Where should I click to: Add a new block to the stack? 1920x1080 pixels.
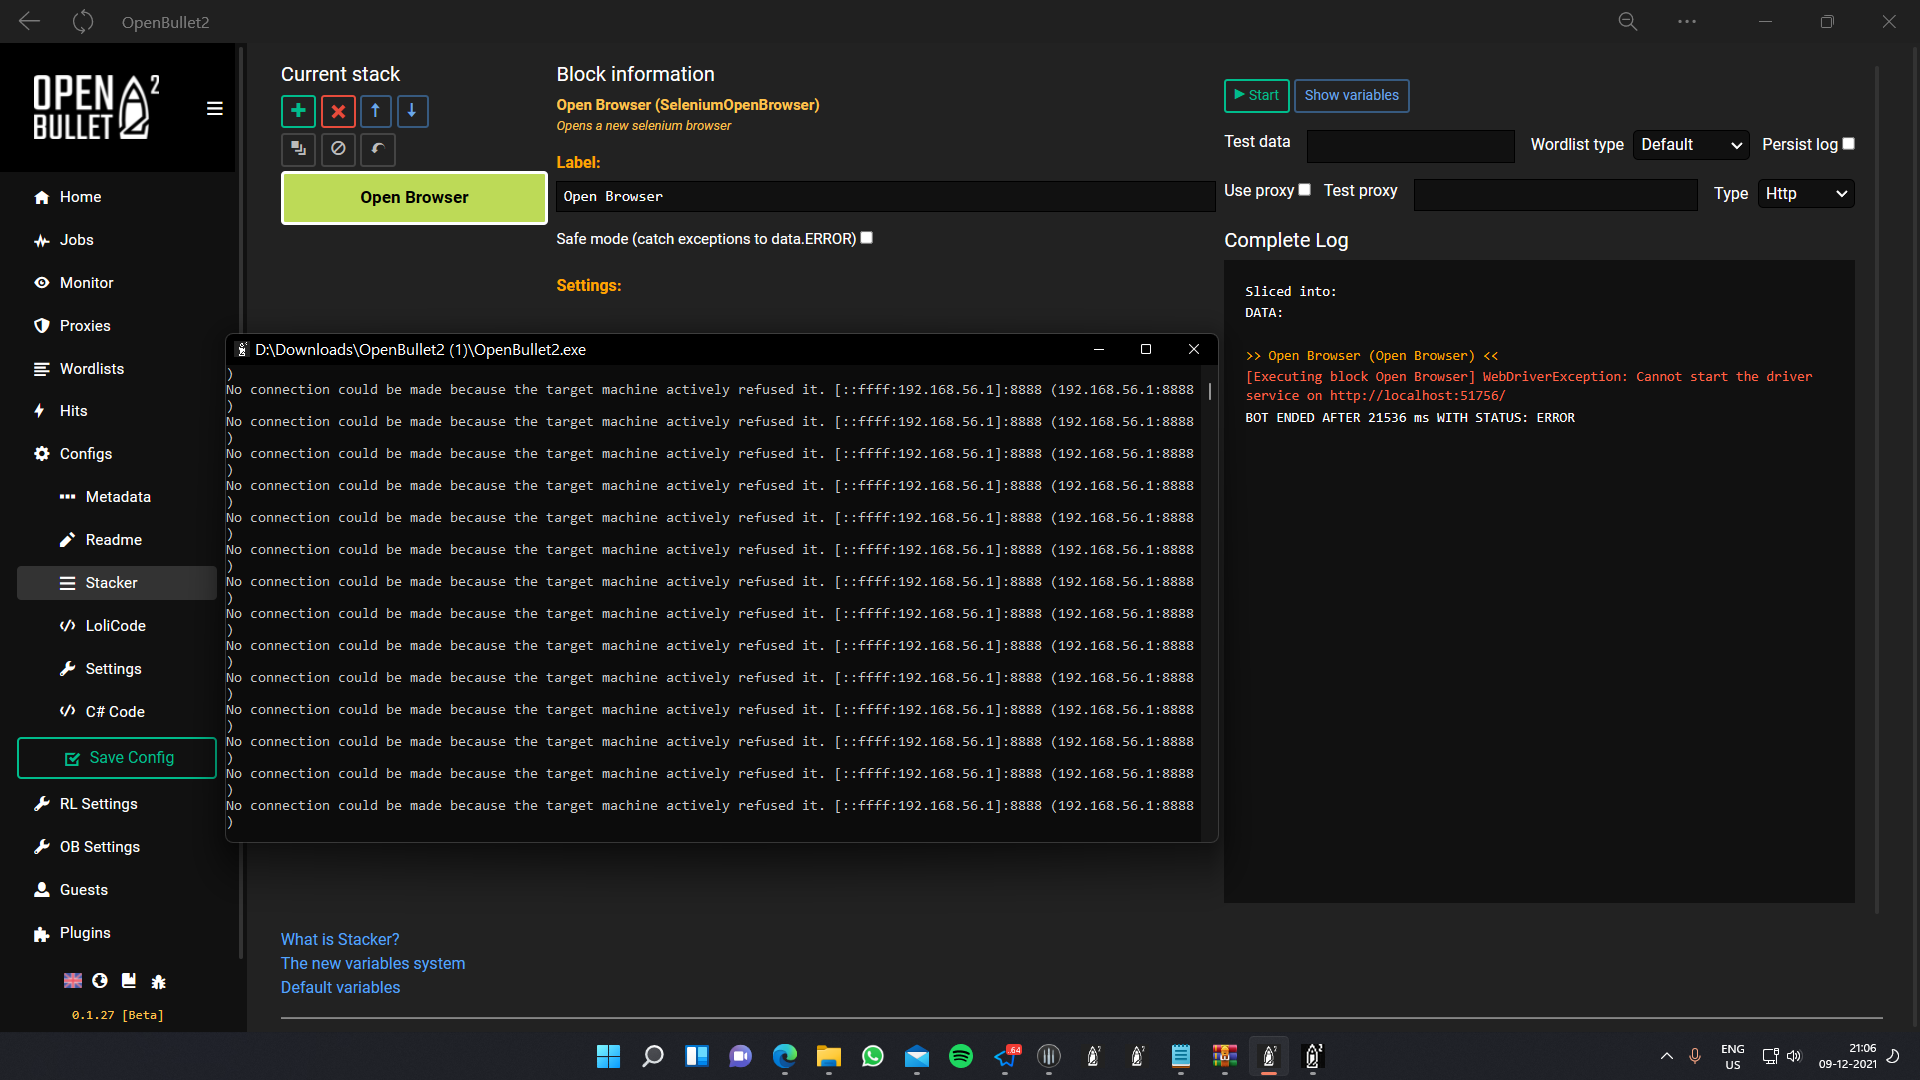(298, 111)
